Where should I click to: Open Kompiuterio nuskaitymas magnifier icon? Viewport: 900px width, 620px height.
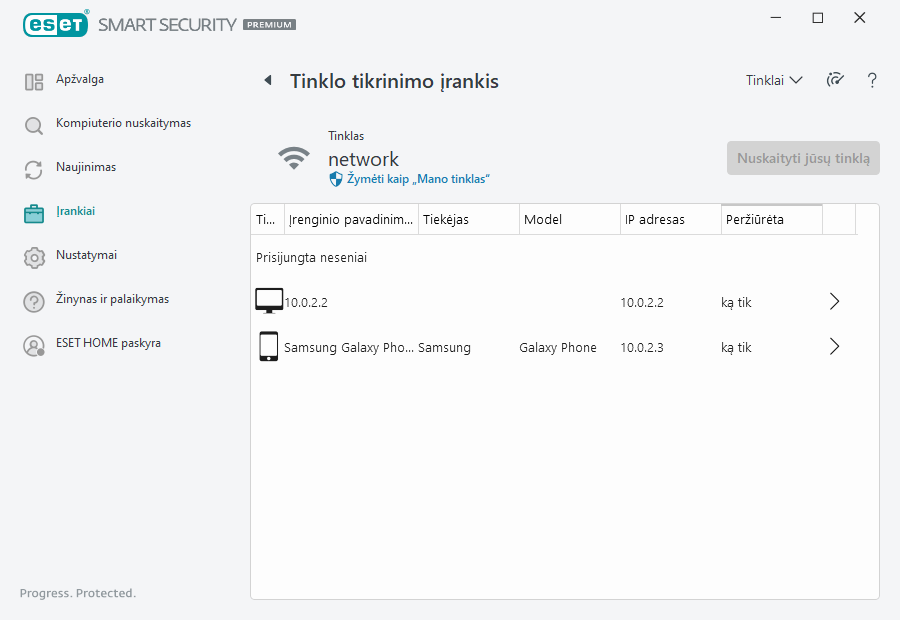[x=34, y=126]
